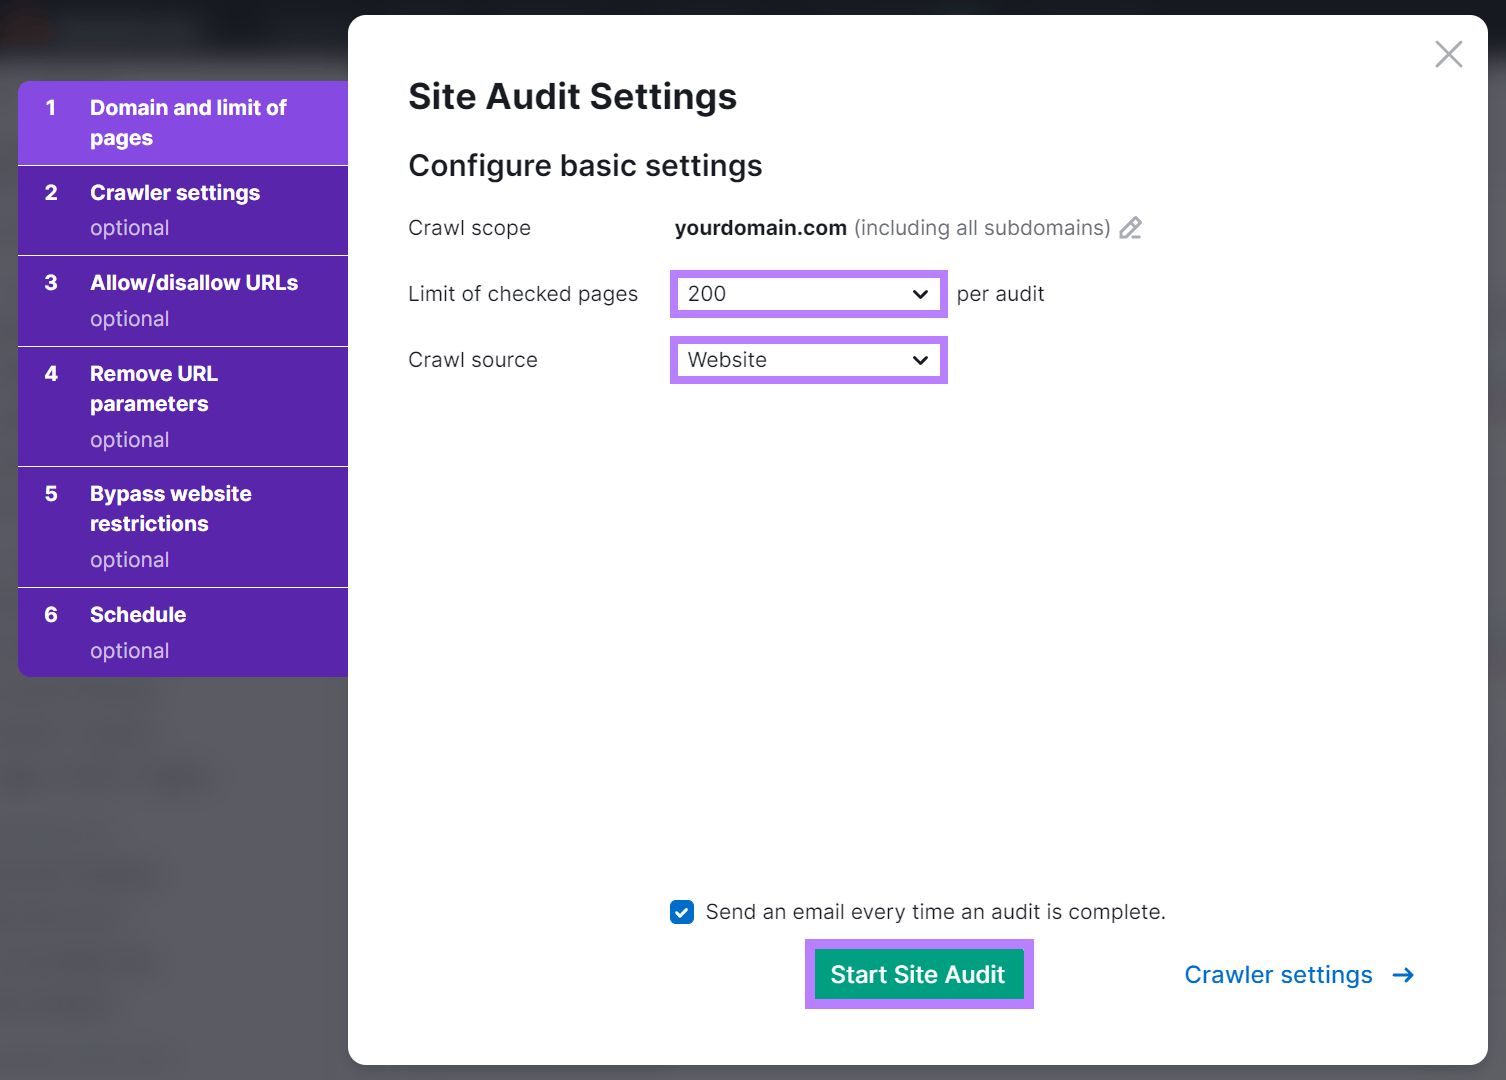The height and width of the screenshot is (1080, 1506).
Task: Open the Limit of checked pages dropdown
Action: 808,294
